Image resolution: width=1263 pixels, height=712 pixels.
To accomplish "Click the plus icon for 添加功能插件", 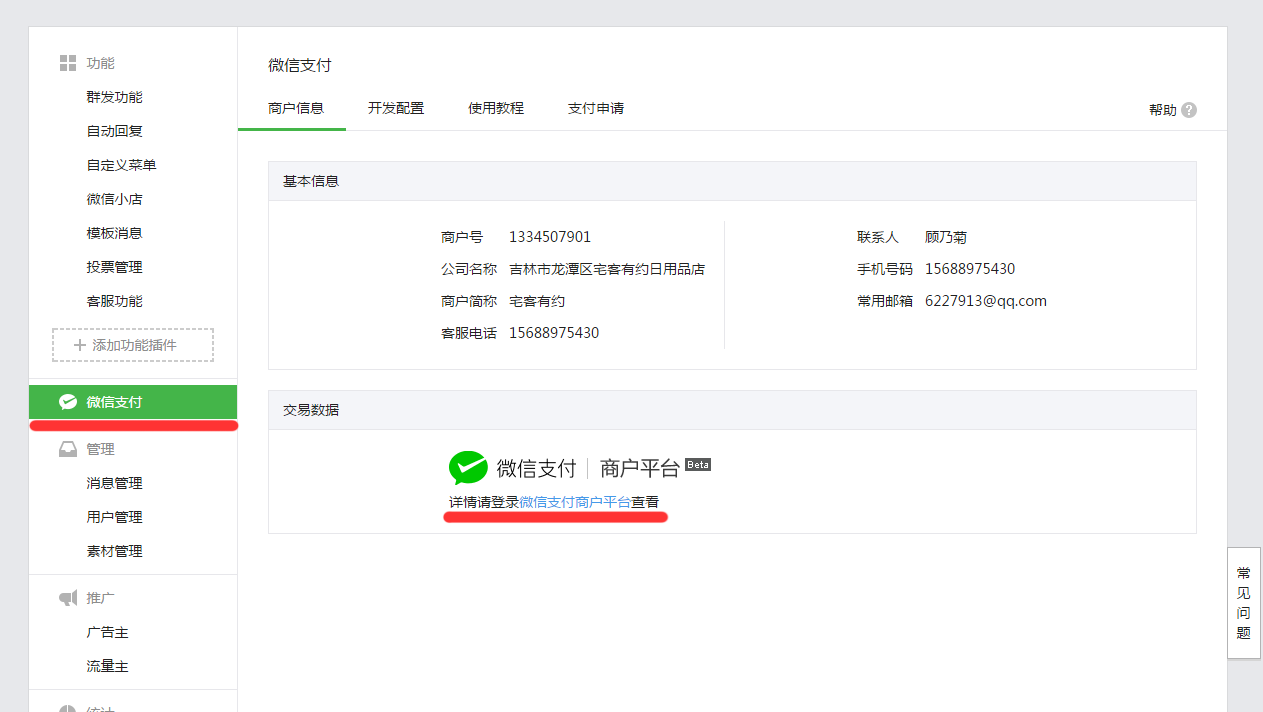I will 80,345.
